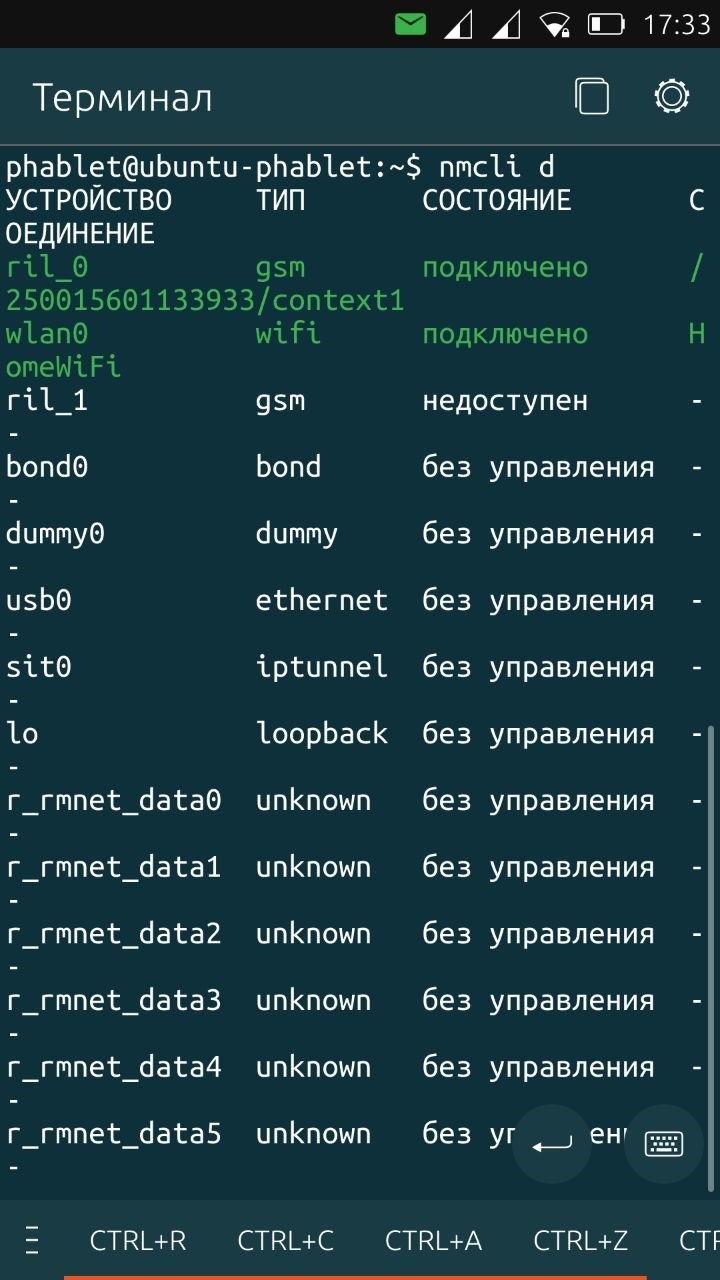Send the CTRL+Z shortcut
Viewport: 720px width, 1280px height.
tap(581, 1241)
